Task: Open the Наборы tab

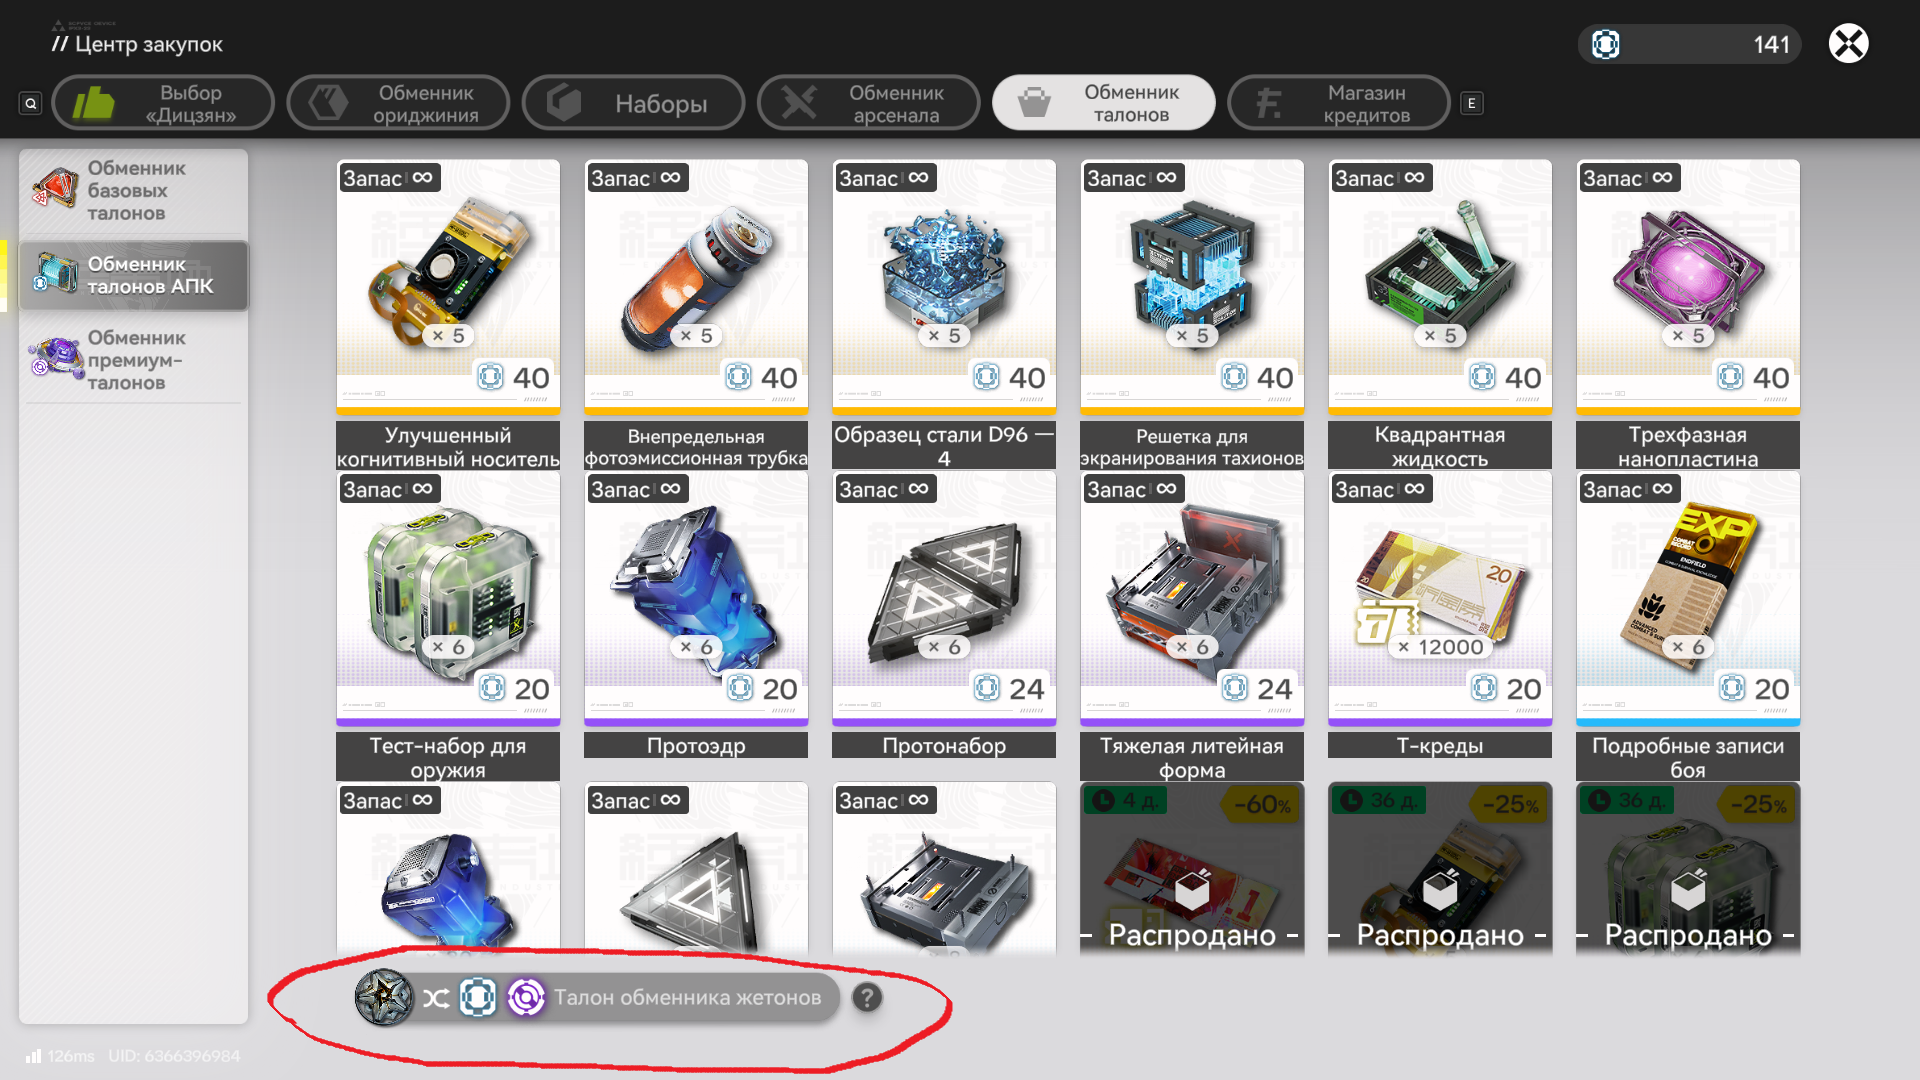Action: pos(633,103)
